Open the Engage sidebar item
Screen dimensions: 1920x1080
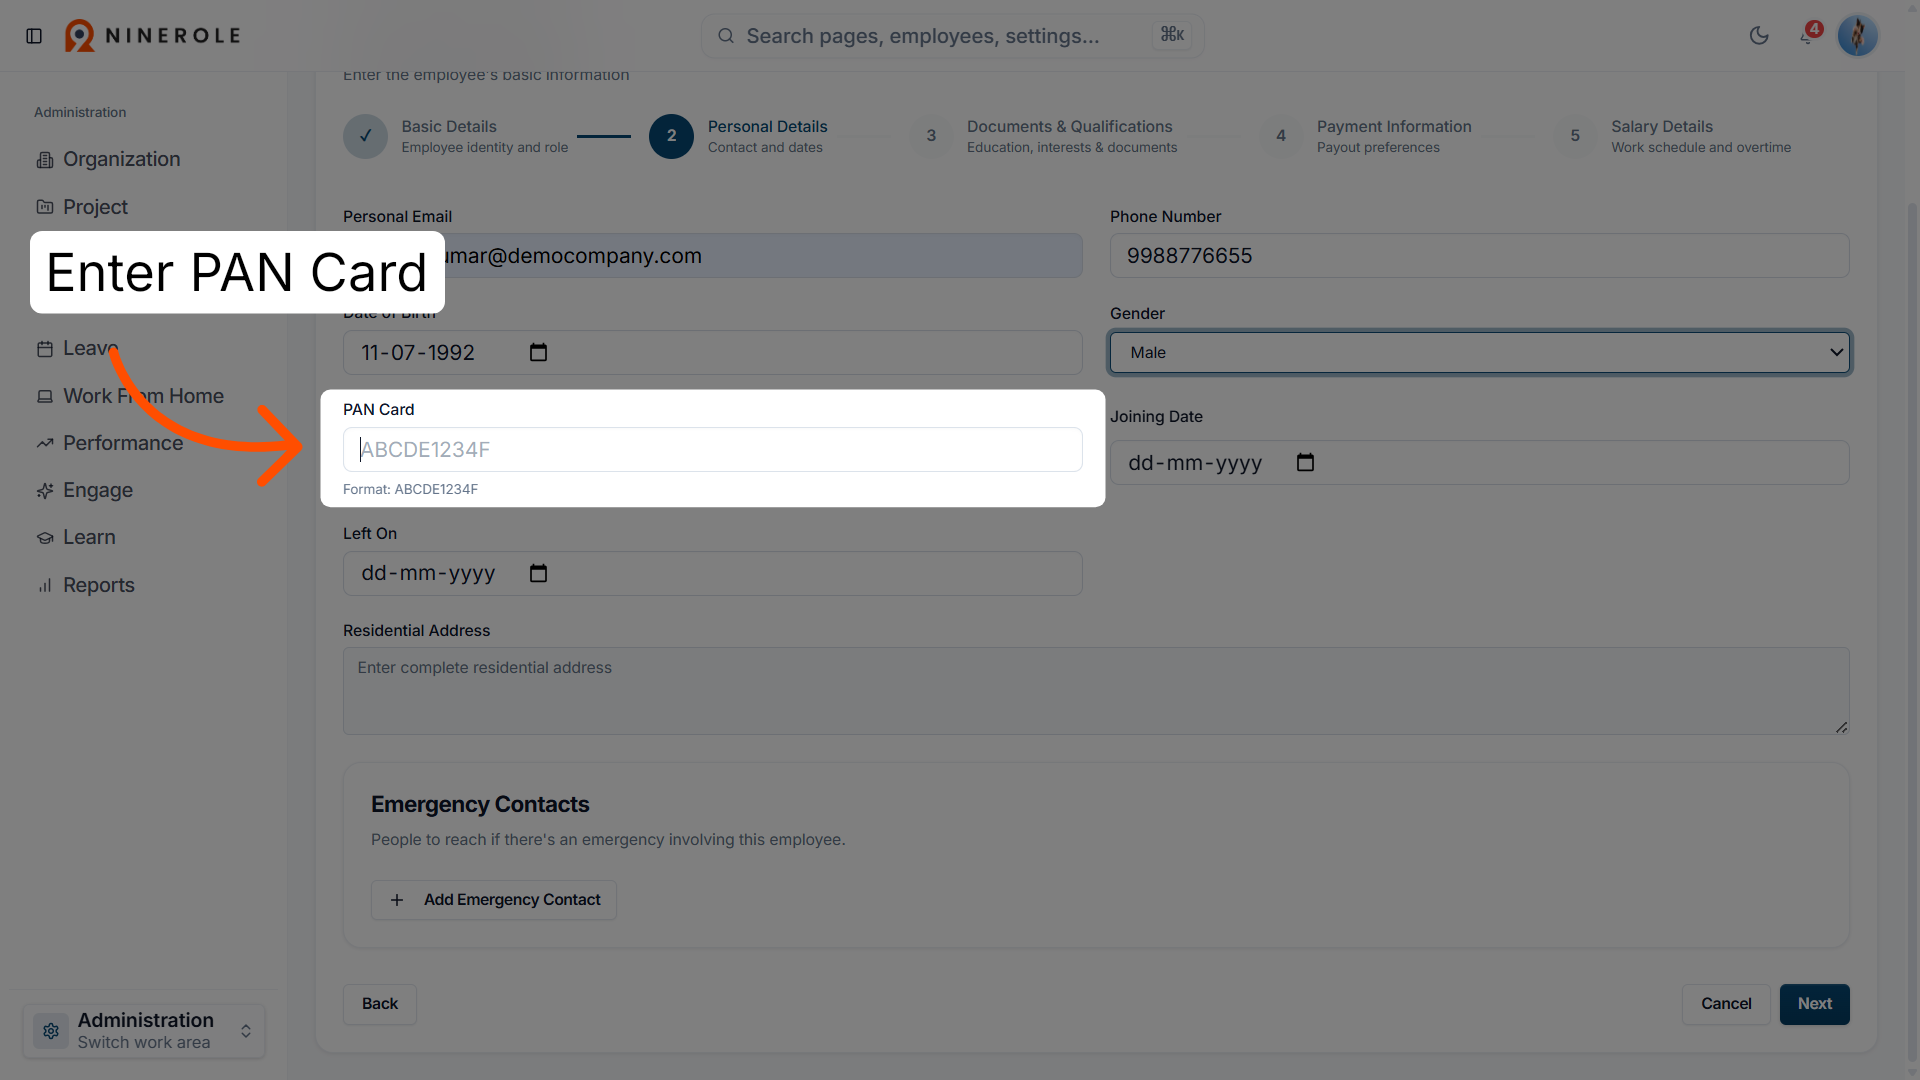pyautogui.click(x=97, y=490)
